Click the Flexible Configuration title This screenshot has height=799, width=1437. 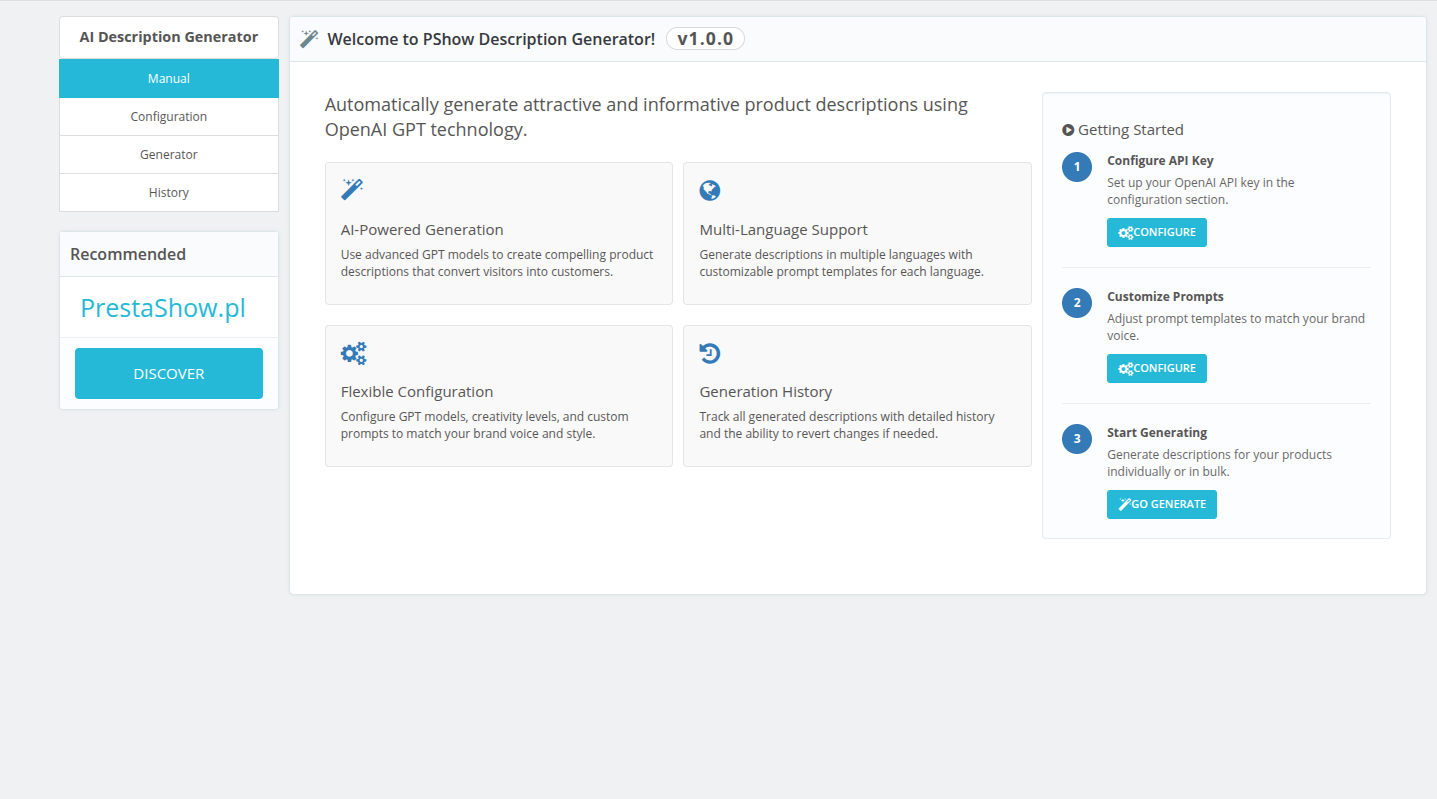tap(417, 392)
